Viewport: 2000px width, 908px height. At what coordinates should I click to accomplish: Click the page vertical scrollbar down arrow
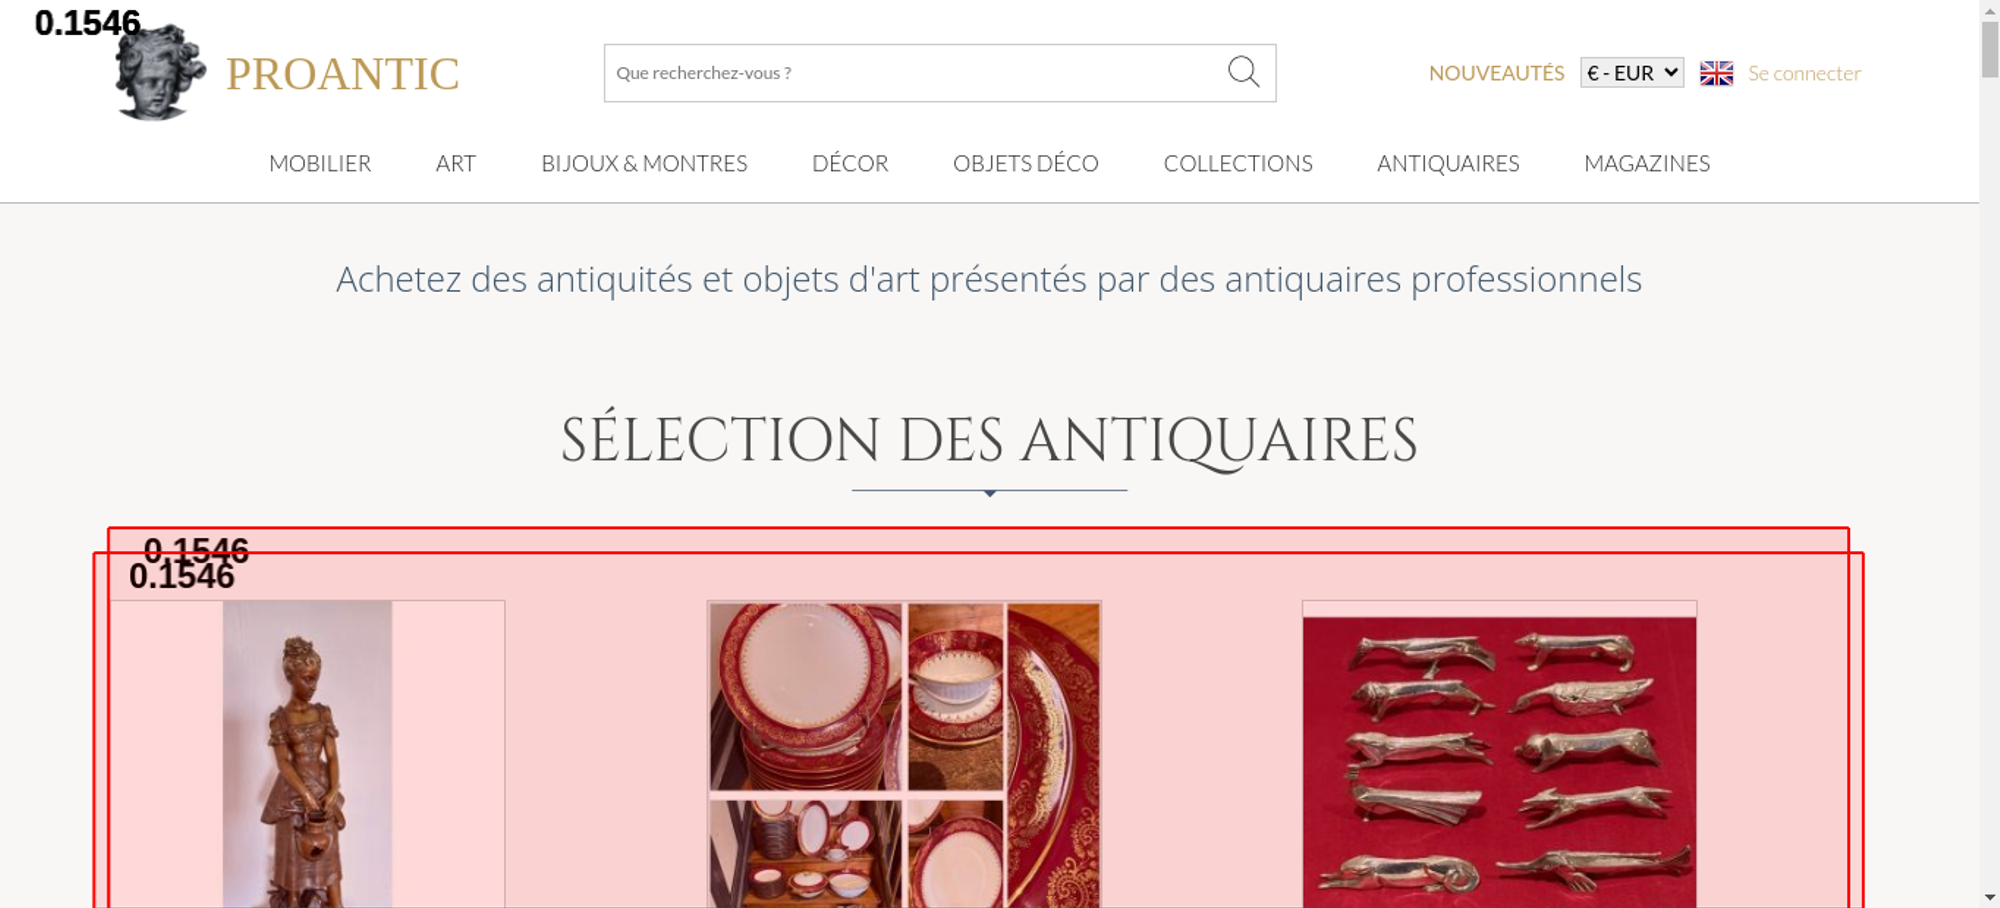click(1990, 897)
